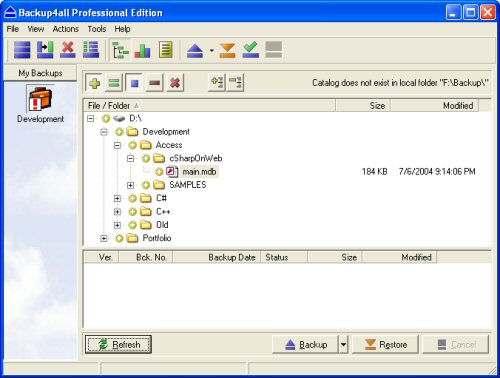Click the Delete backup red X icon
Screen dimensions: 500x378
click(x=68, y=50)
